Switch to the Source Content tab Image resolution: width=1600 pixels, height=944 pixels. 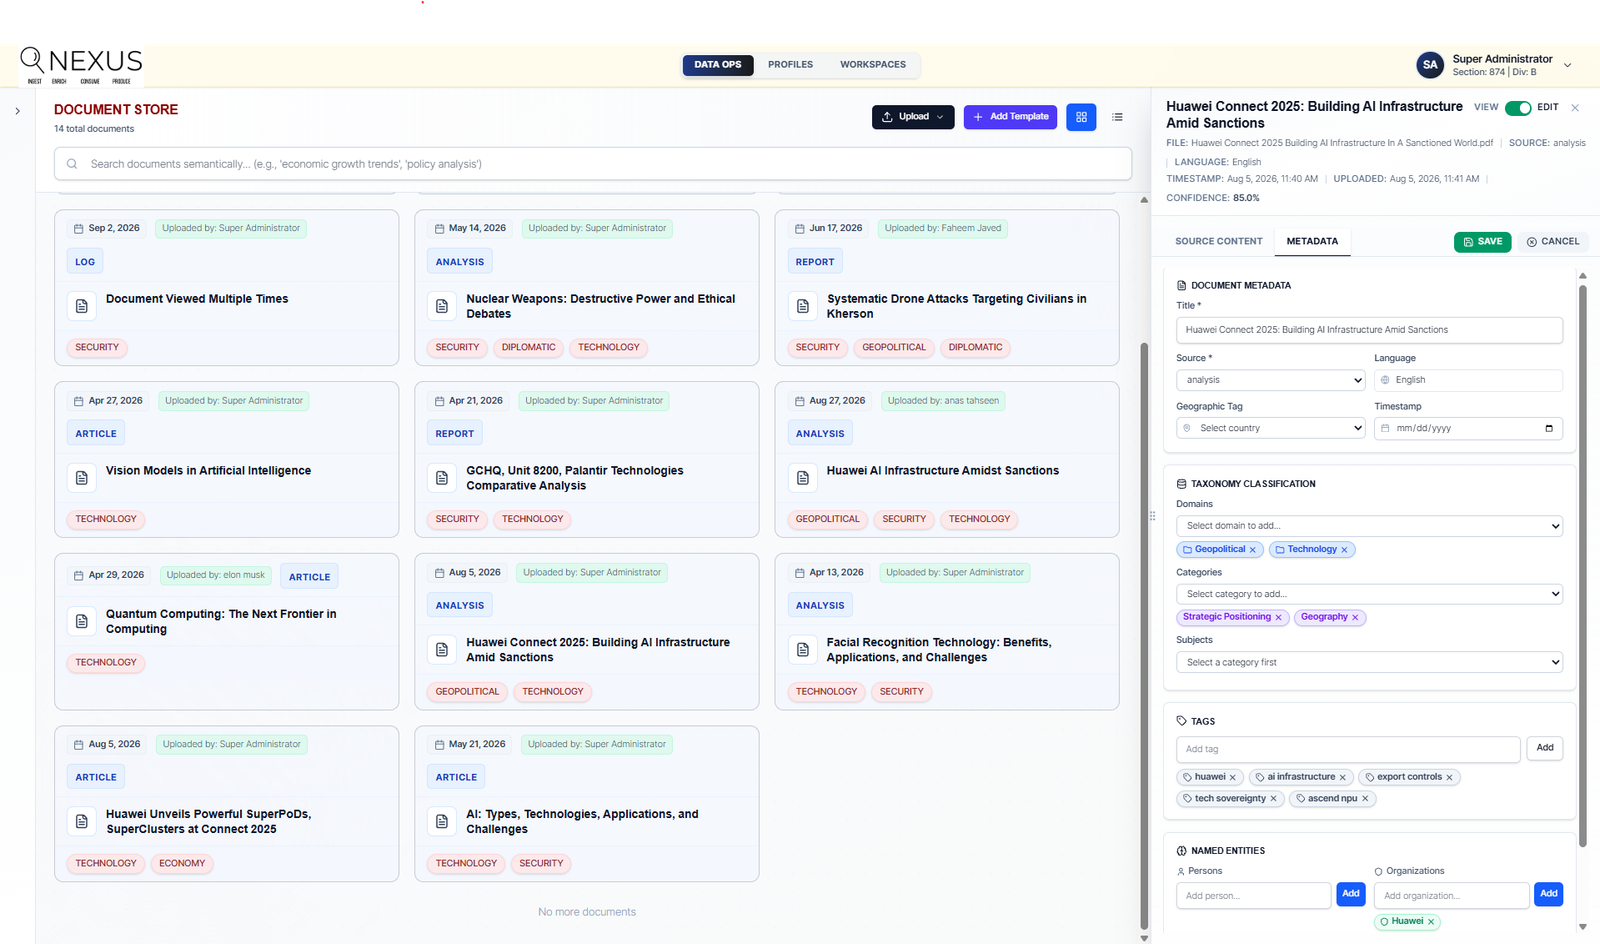pyautogui.click(x=1219, y=242)
